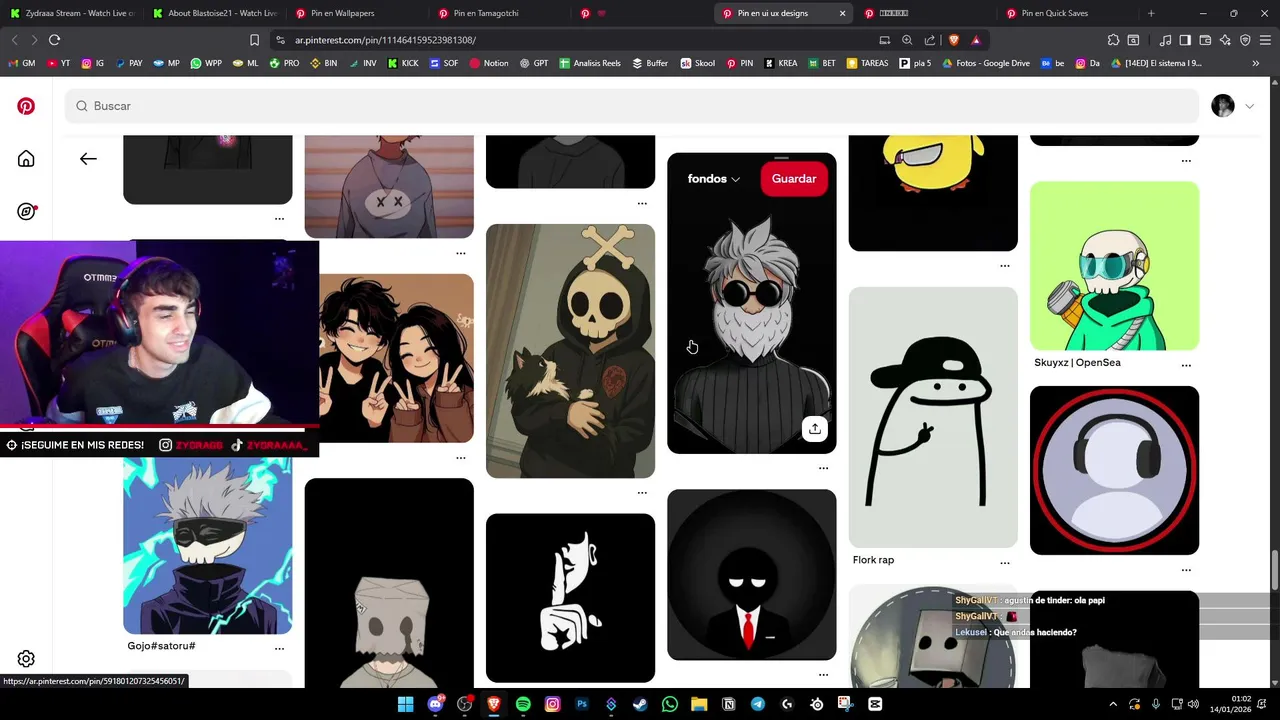Image resolution: width=1280 pixels, height=720 pixels.
Task: Open the KICK bookmark
Action: point(402,63)
